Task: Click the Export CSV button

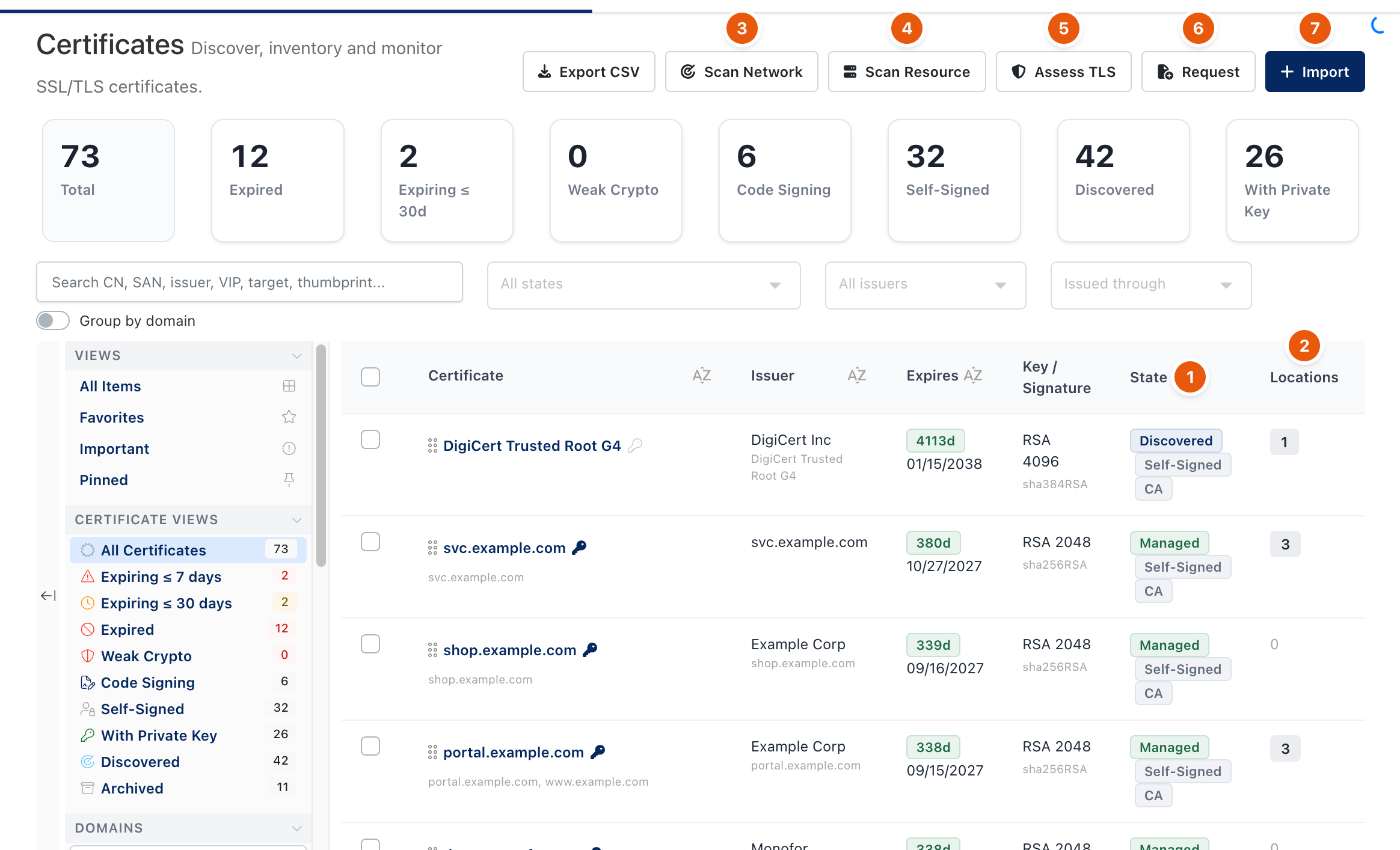Action: [589, 72]
